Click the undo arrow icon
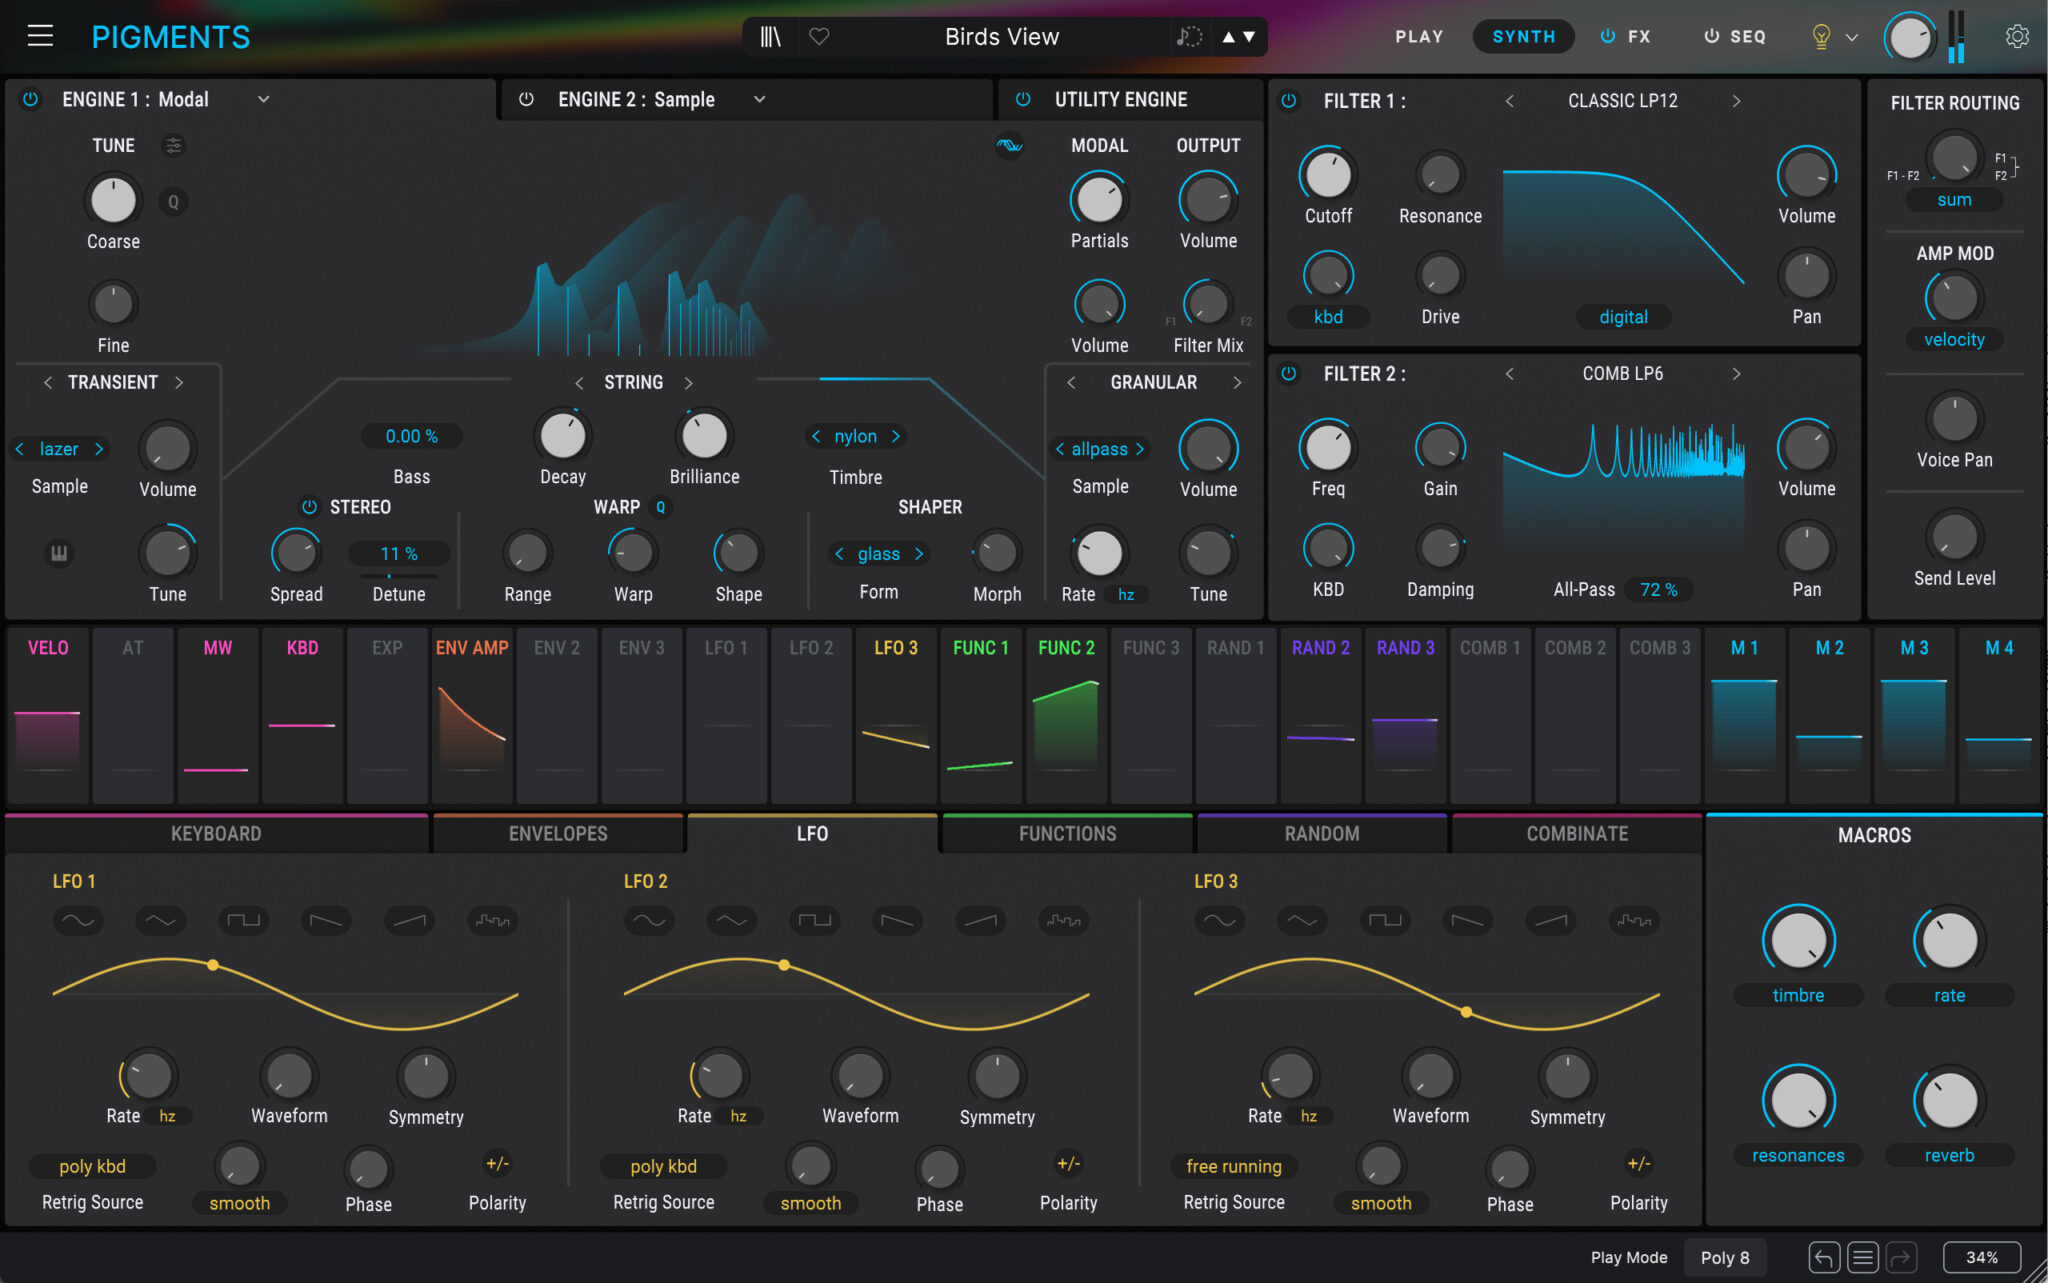Viewport: 2048px width, 1283px height. (x=1824, y=1257)
